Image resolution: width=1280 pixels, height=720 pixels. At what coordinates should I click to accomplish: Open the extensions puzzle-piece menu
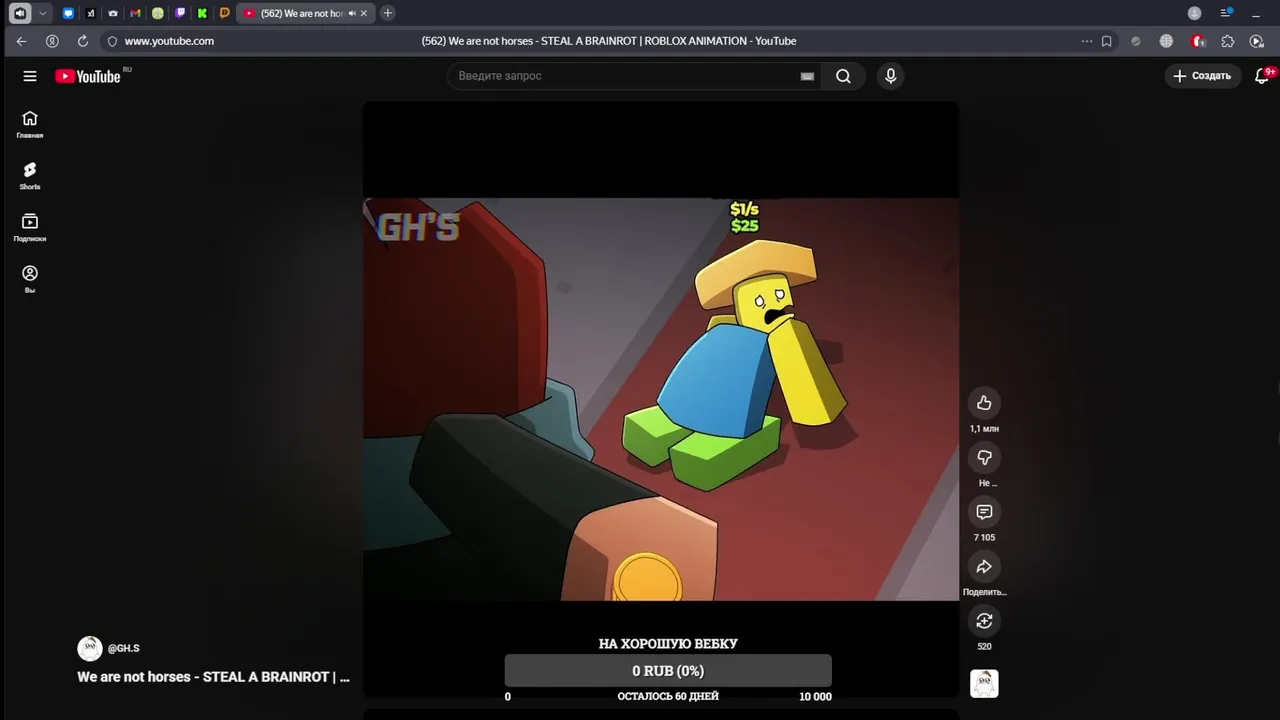(1227, 41)
